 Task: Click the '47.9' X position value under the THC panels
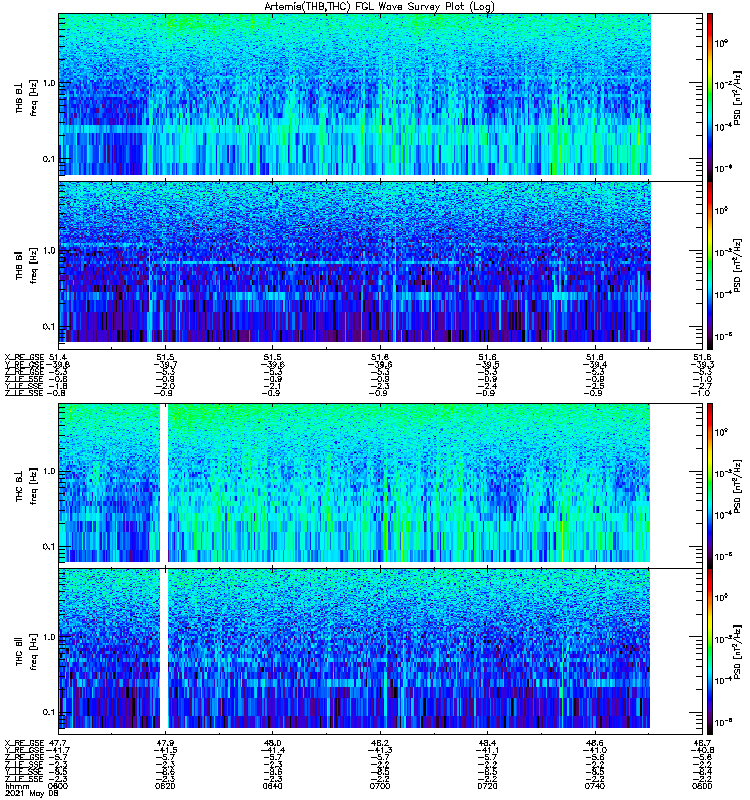164,743
